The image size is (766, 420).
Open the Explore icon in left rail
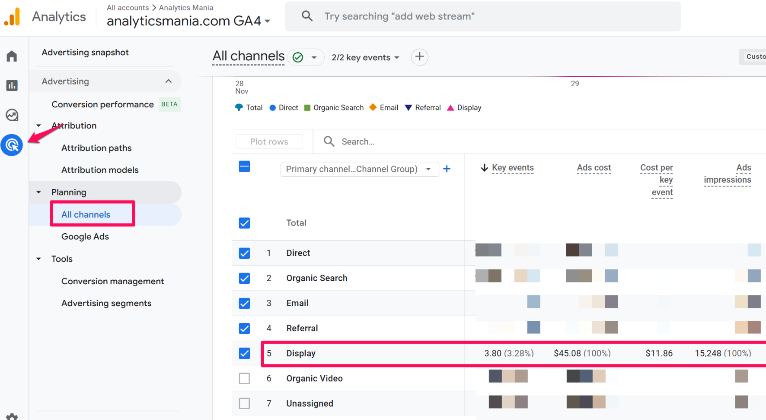(12, 115)
